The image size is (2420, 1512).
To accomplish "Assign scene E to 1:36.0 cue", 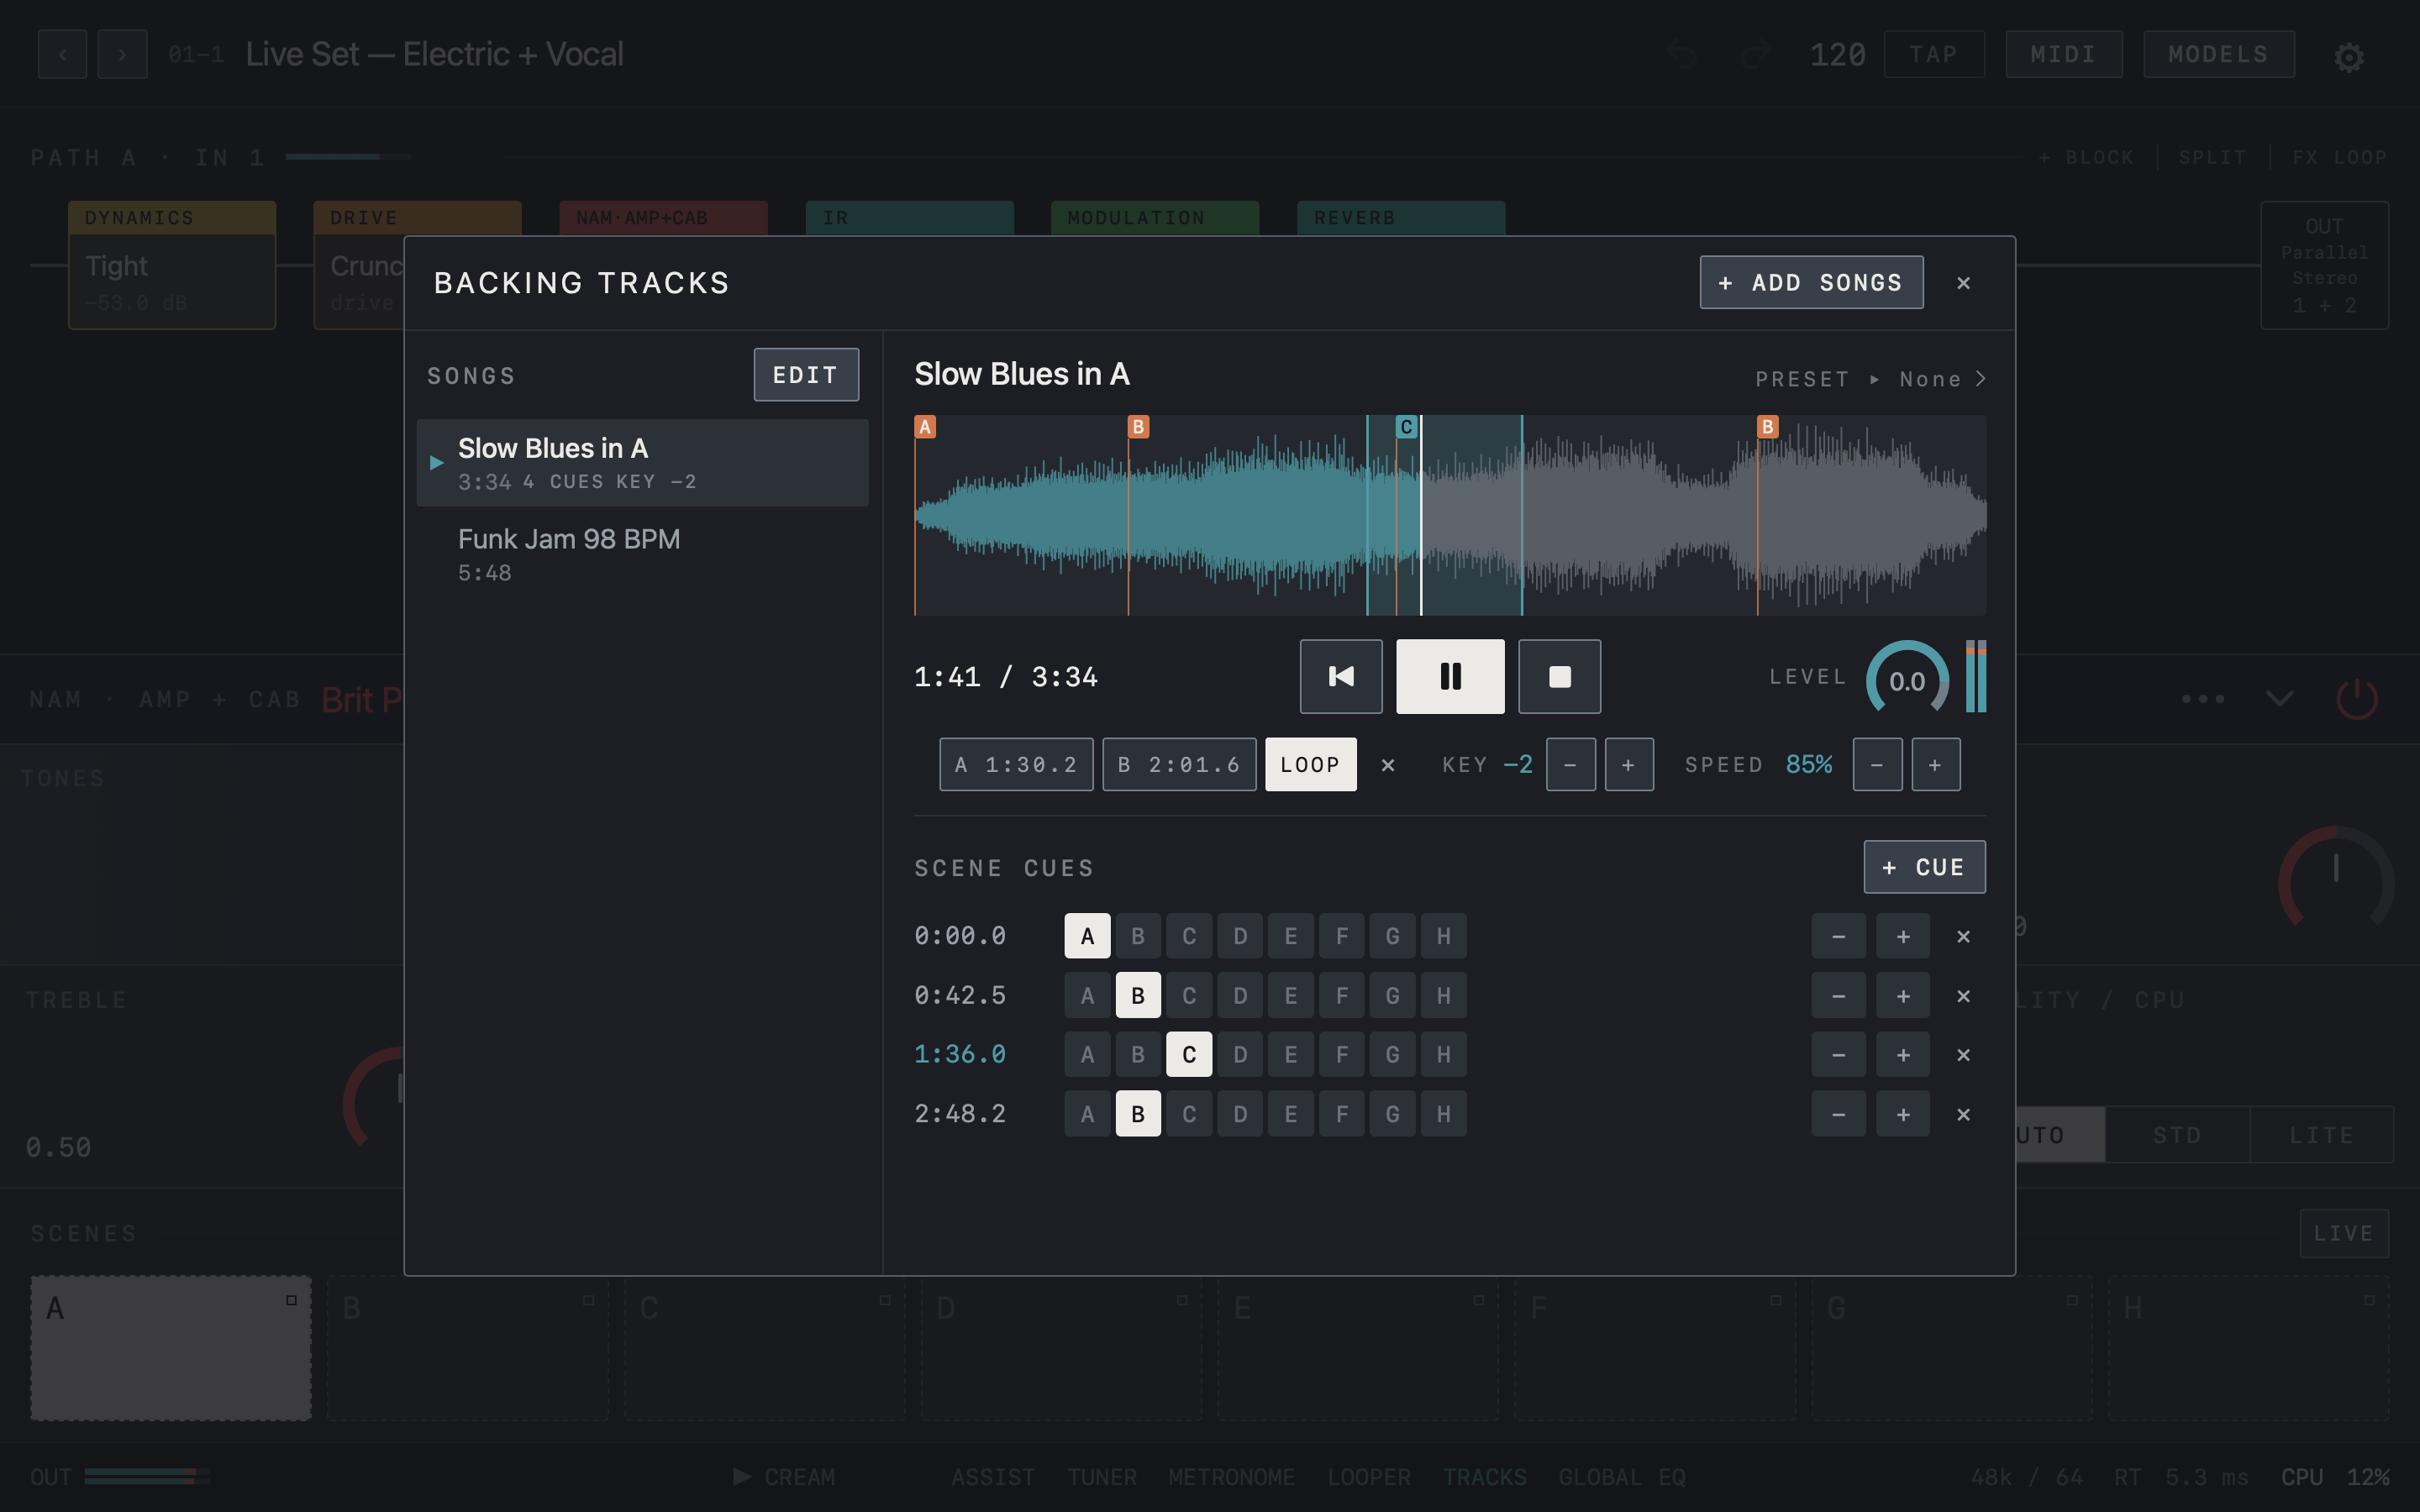I will click(1291, 1055).
